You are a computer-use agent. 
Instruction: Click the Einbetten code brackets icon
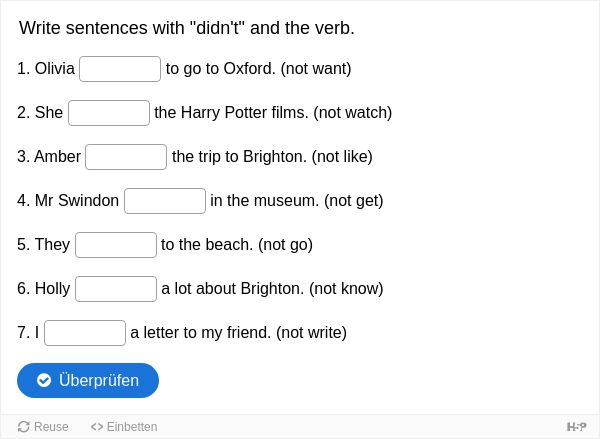click(97, 427)
